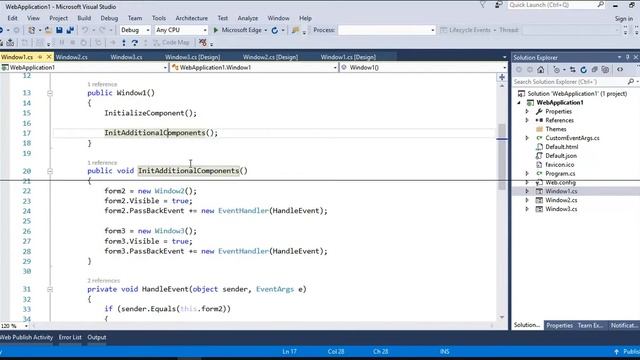Click Sync with Active Document icon
640x360 pixels.
coord(573,70)
